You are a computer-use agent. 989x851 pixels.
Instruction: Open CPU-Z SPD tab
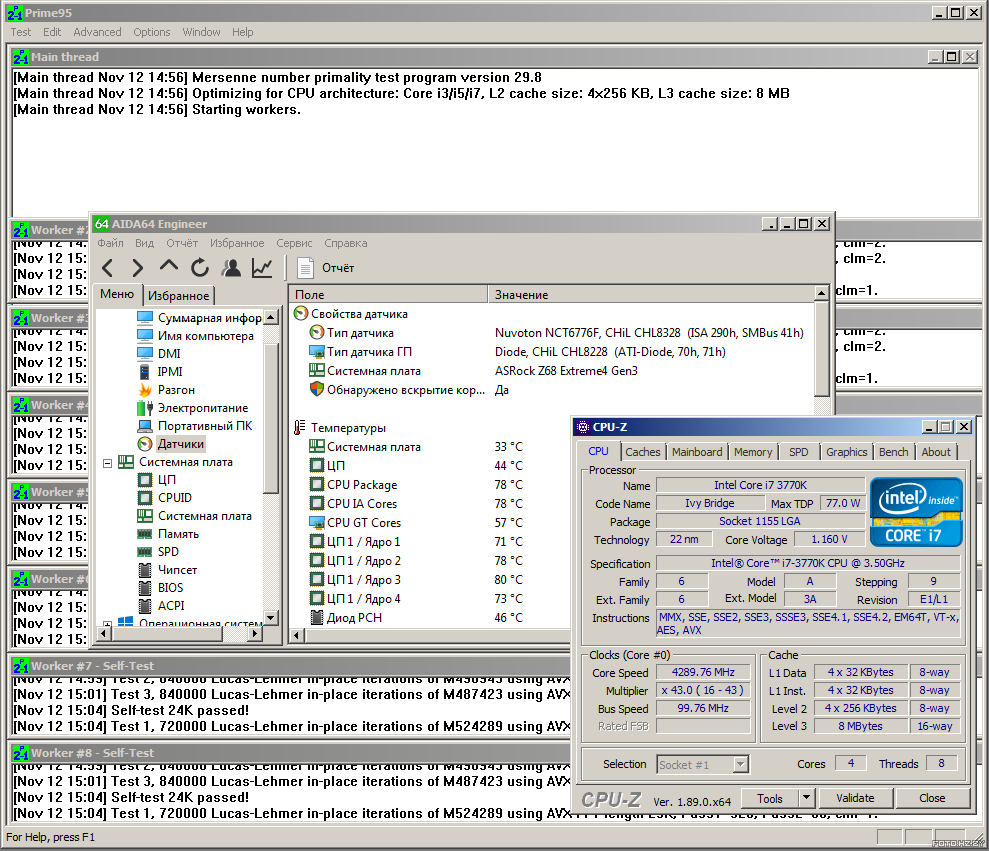[x=799, y=452]
